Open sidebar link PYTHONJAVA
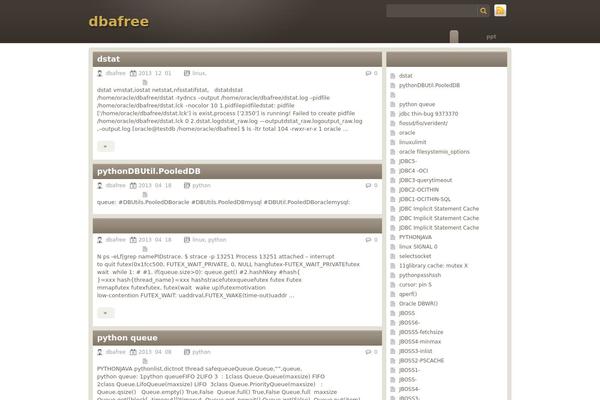 pos(415,237)
